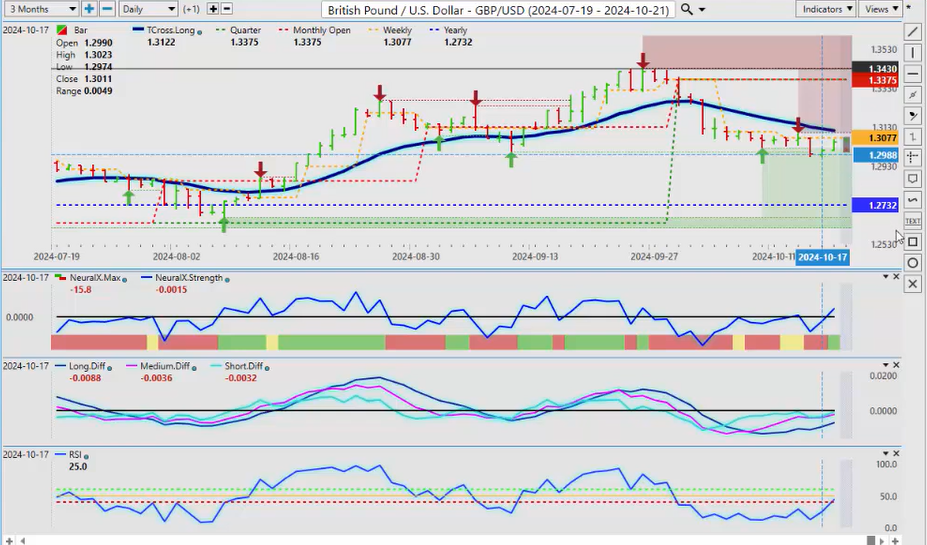Choose the comment callout tool

[x=913, y=179]
